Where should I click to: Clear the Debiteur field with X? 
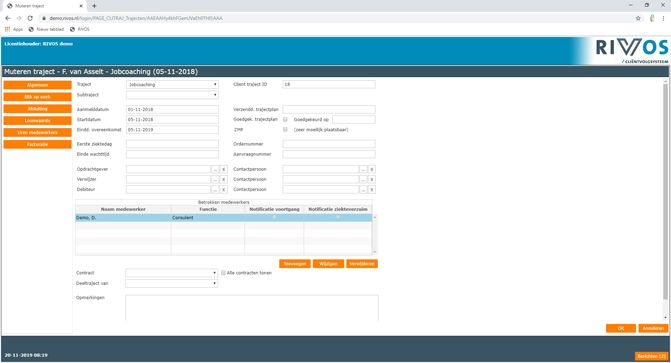(x=223, y=190)
